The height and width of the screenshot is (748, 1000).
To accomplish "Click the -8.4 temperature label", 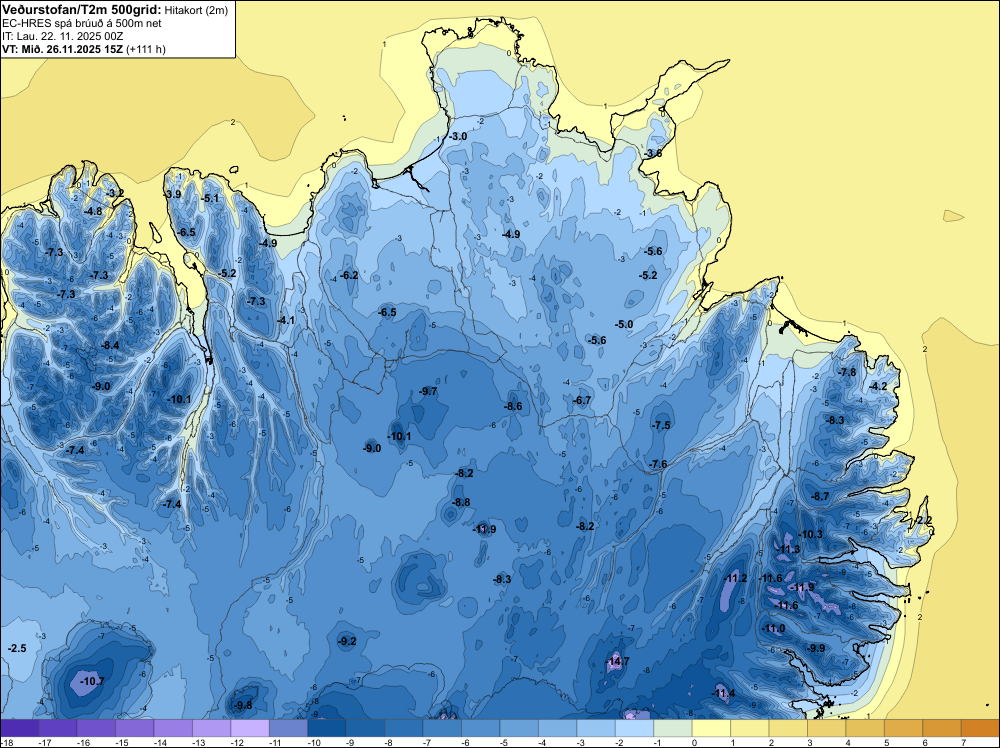I will pyautogui.click(x=110, y=346).
